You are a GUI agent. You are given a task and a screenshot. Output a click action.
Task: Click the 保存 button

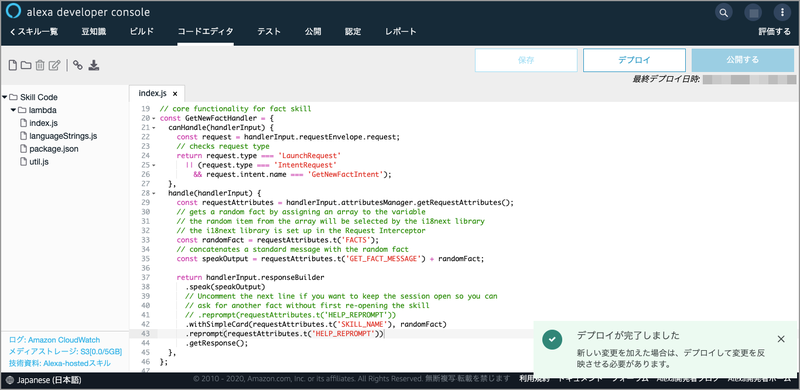tap(526, 60)
